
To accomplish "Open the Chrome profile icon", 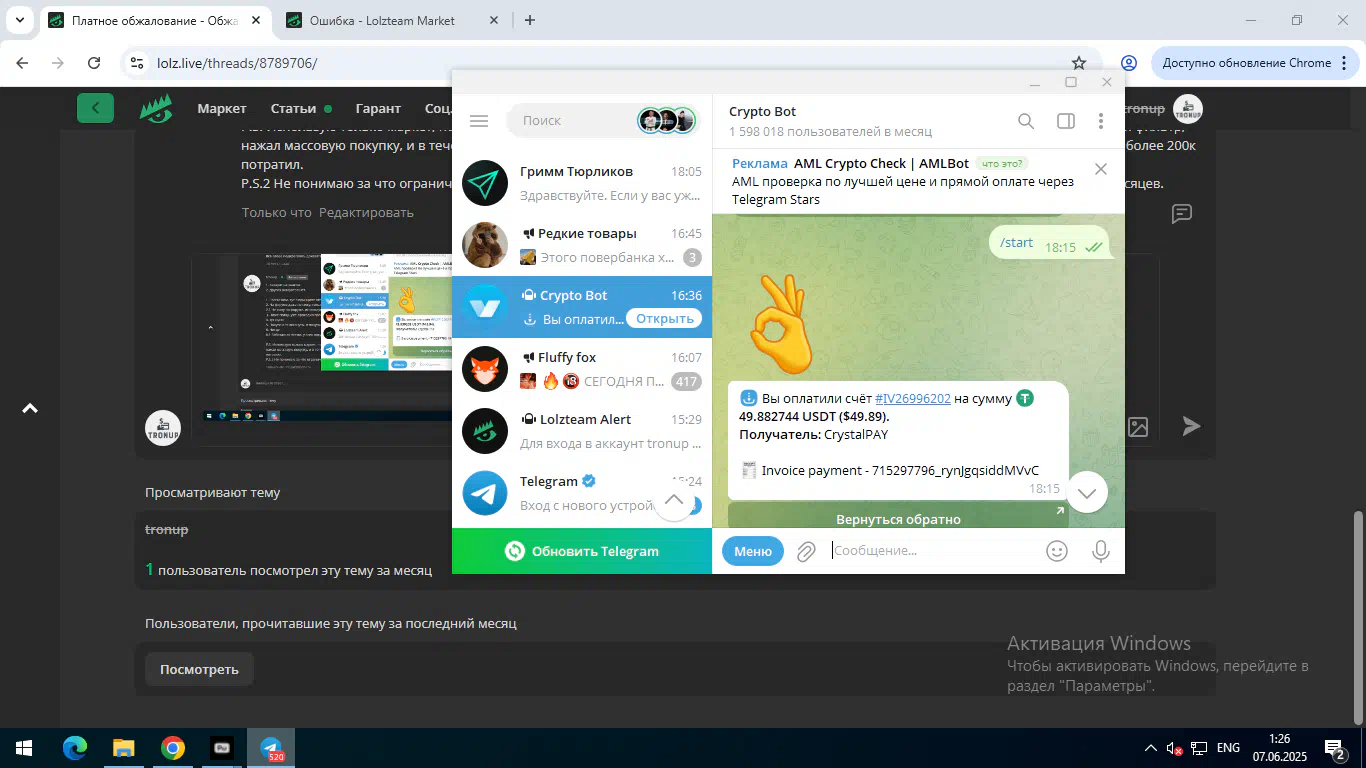I will [x=1129, y=63].
